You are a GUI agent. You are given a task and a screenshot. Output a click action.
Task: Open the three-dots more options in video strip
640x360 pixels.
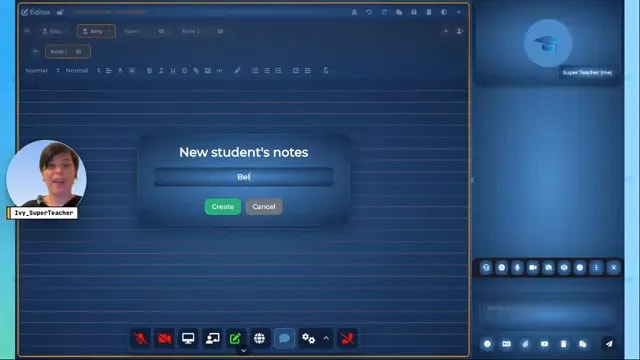[x=596, y=268]
